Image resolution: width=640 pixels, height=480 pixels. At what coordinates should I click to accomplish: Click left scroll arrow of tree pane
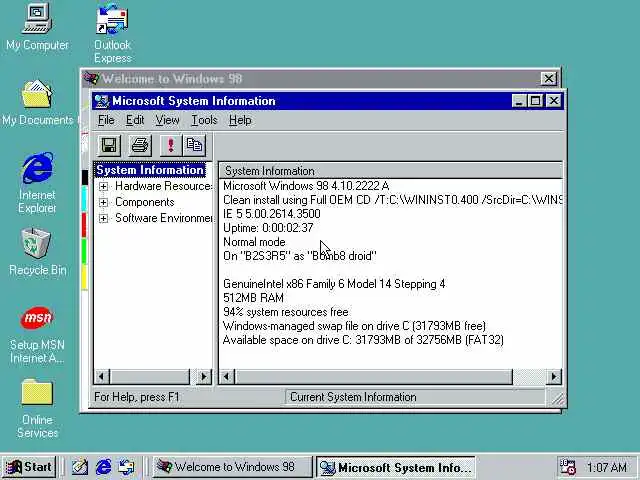pos(102,376)
